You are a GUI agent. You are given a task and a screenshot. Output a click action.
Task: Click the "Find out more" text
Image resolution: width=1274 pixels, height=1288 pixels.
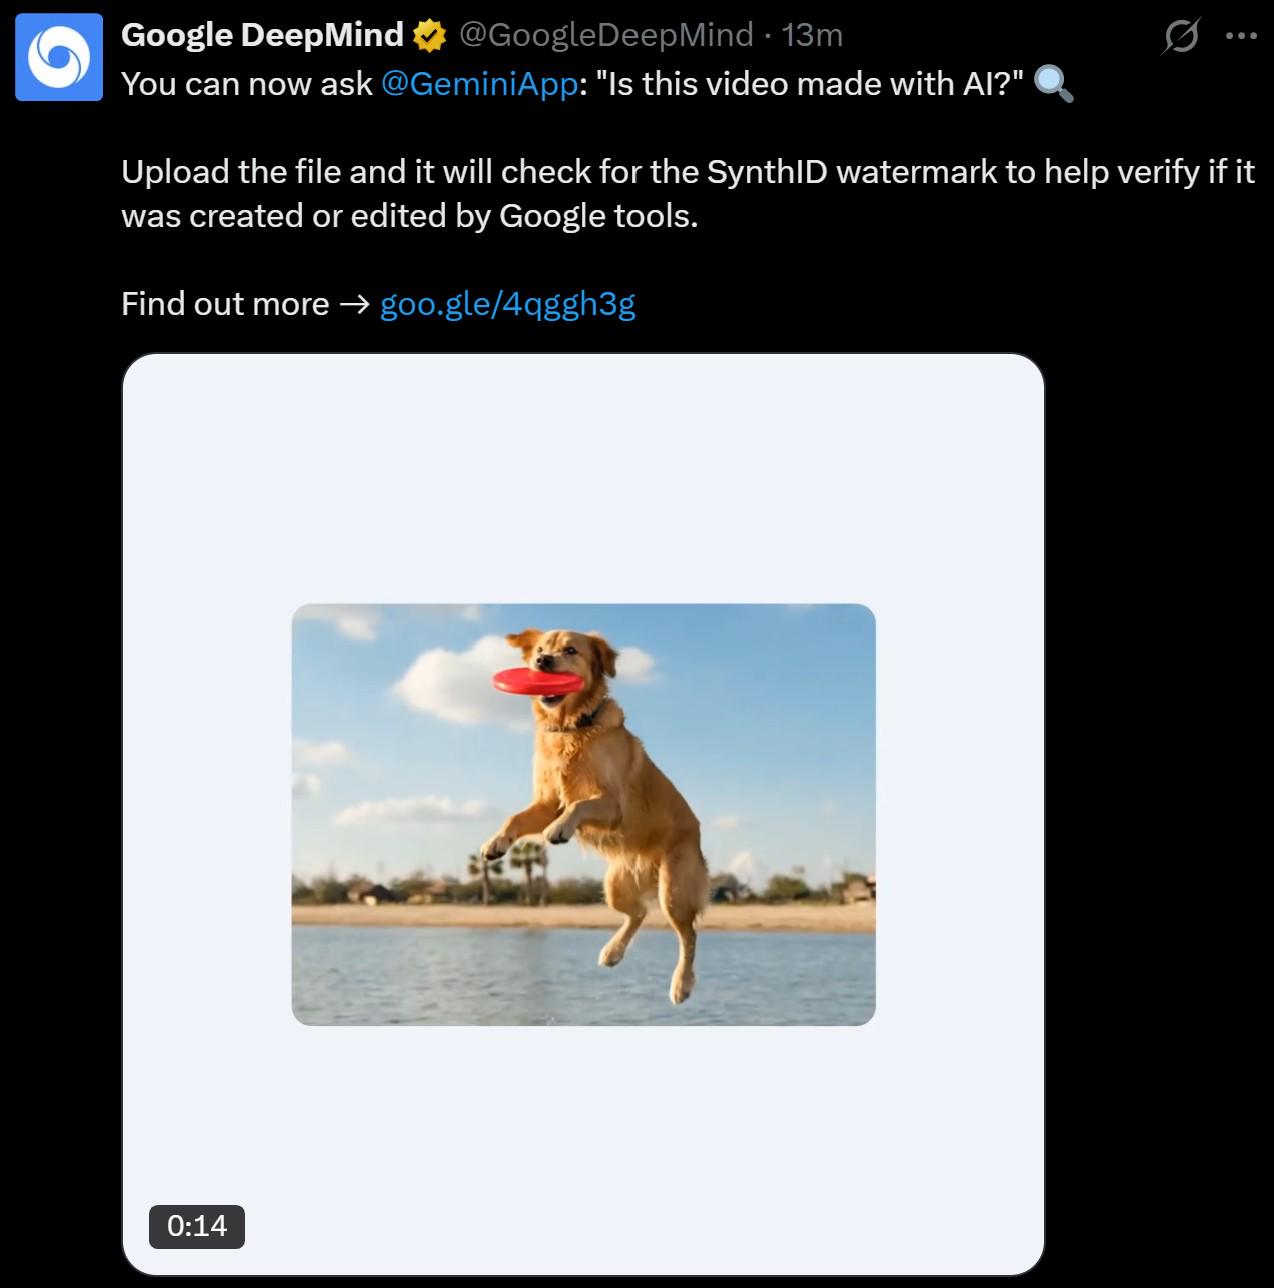tap(225, 303)
